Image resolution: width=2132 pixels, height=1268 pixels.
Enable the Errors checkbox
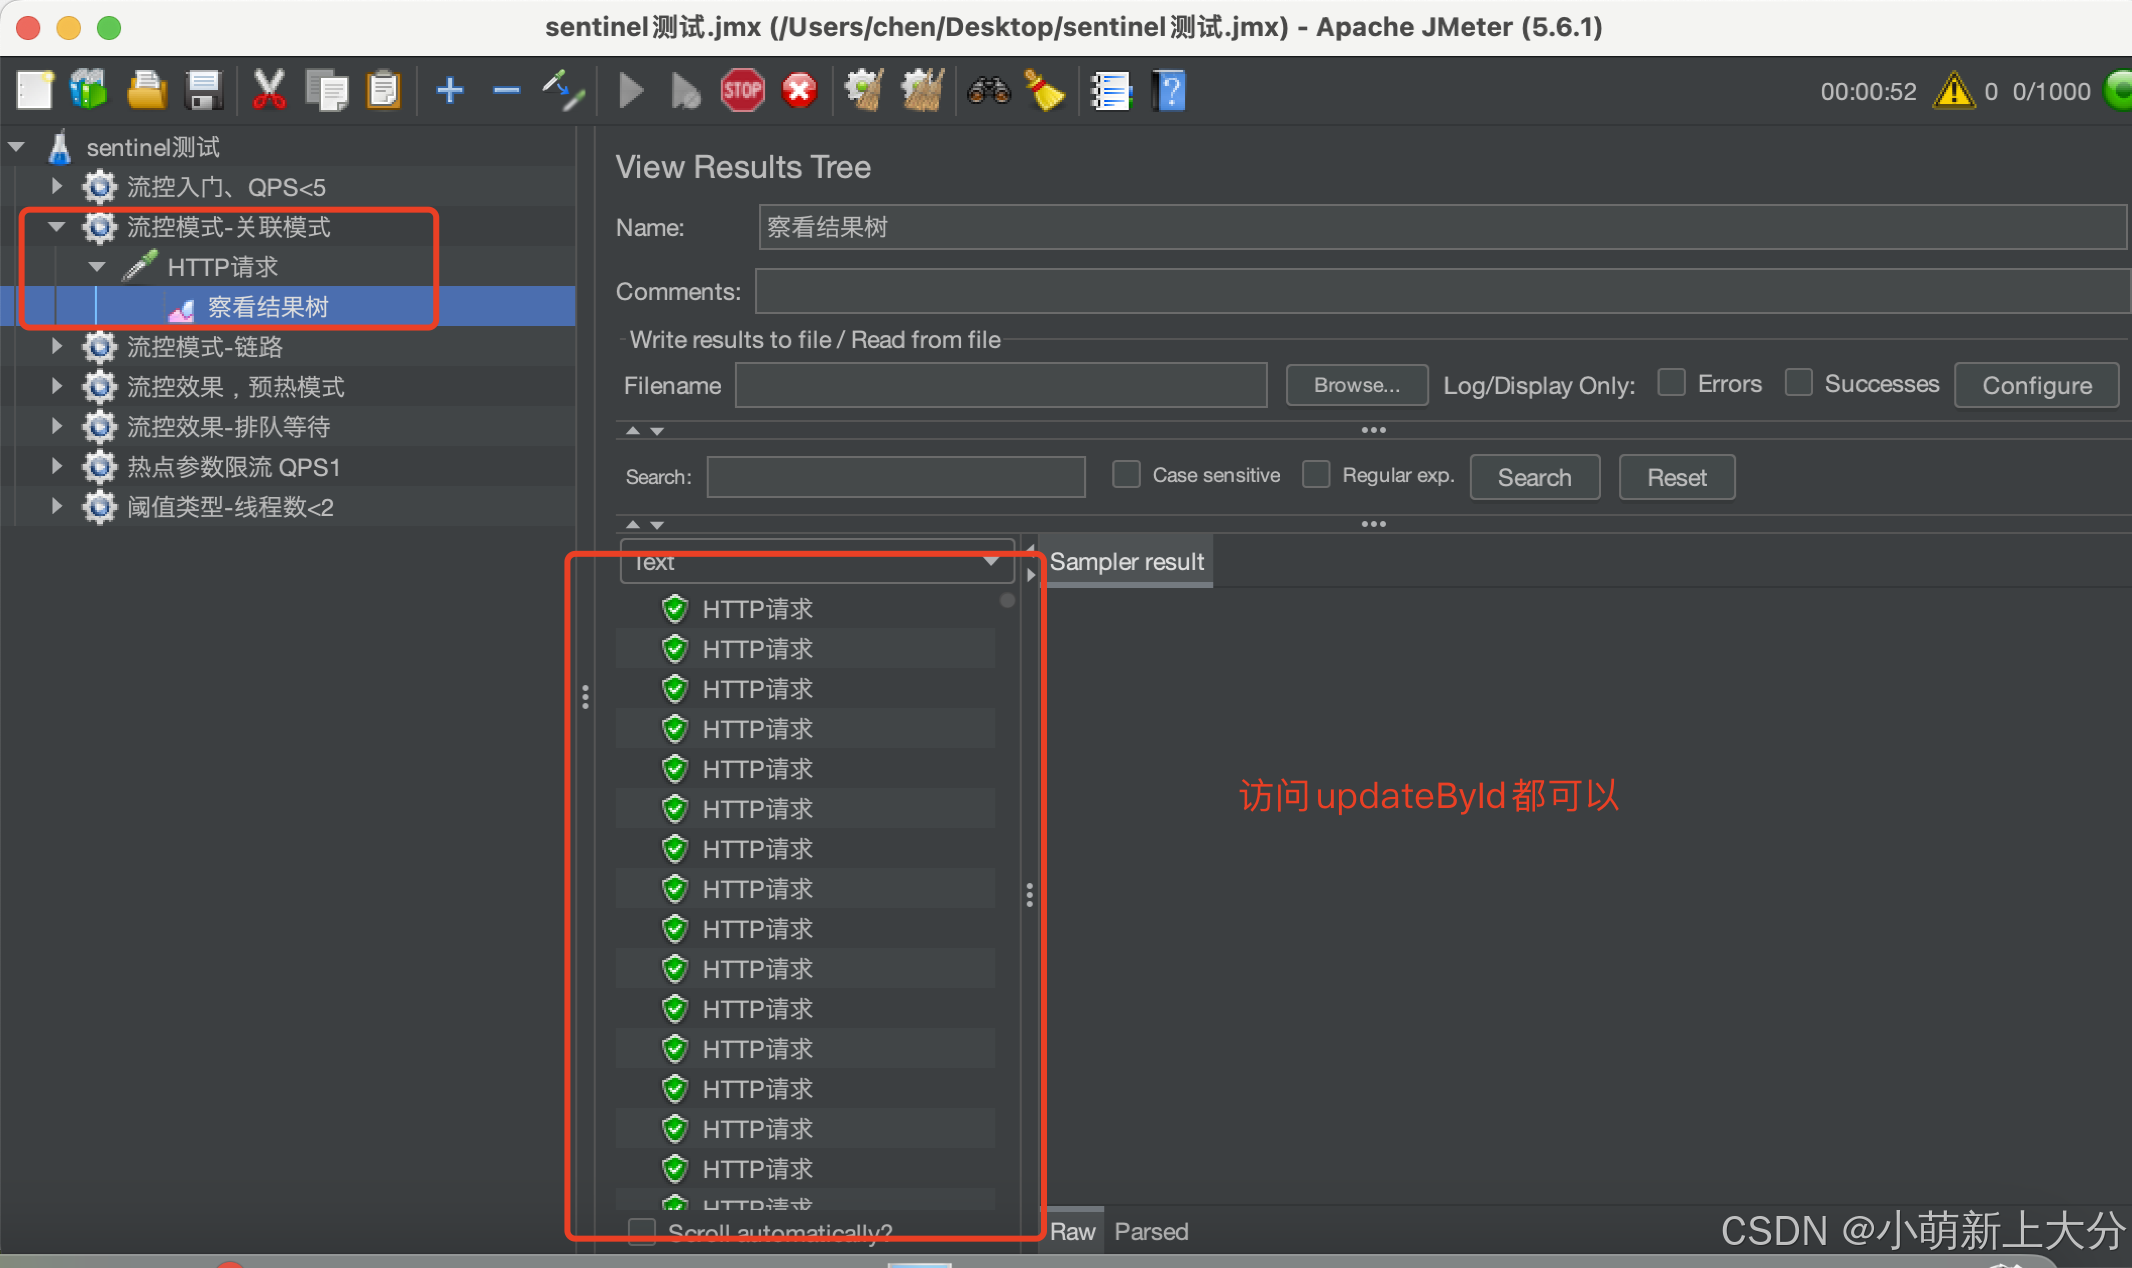(x=1671, y=383)
